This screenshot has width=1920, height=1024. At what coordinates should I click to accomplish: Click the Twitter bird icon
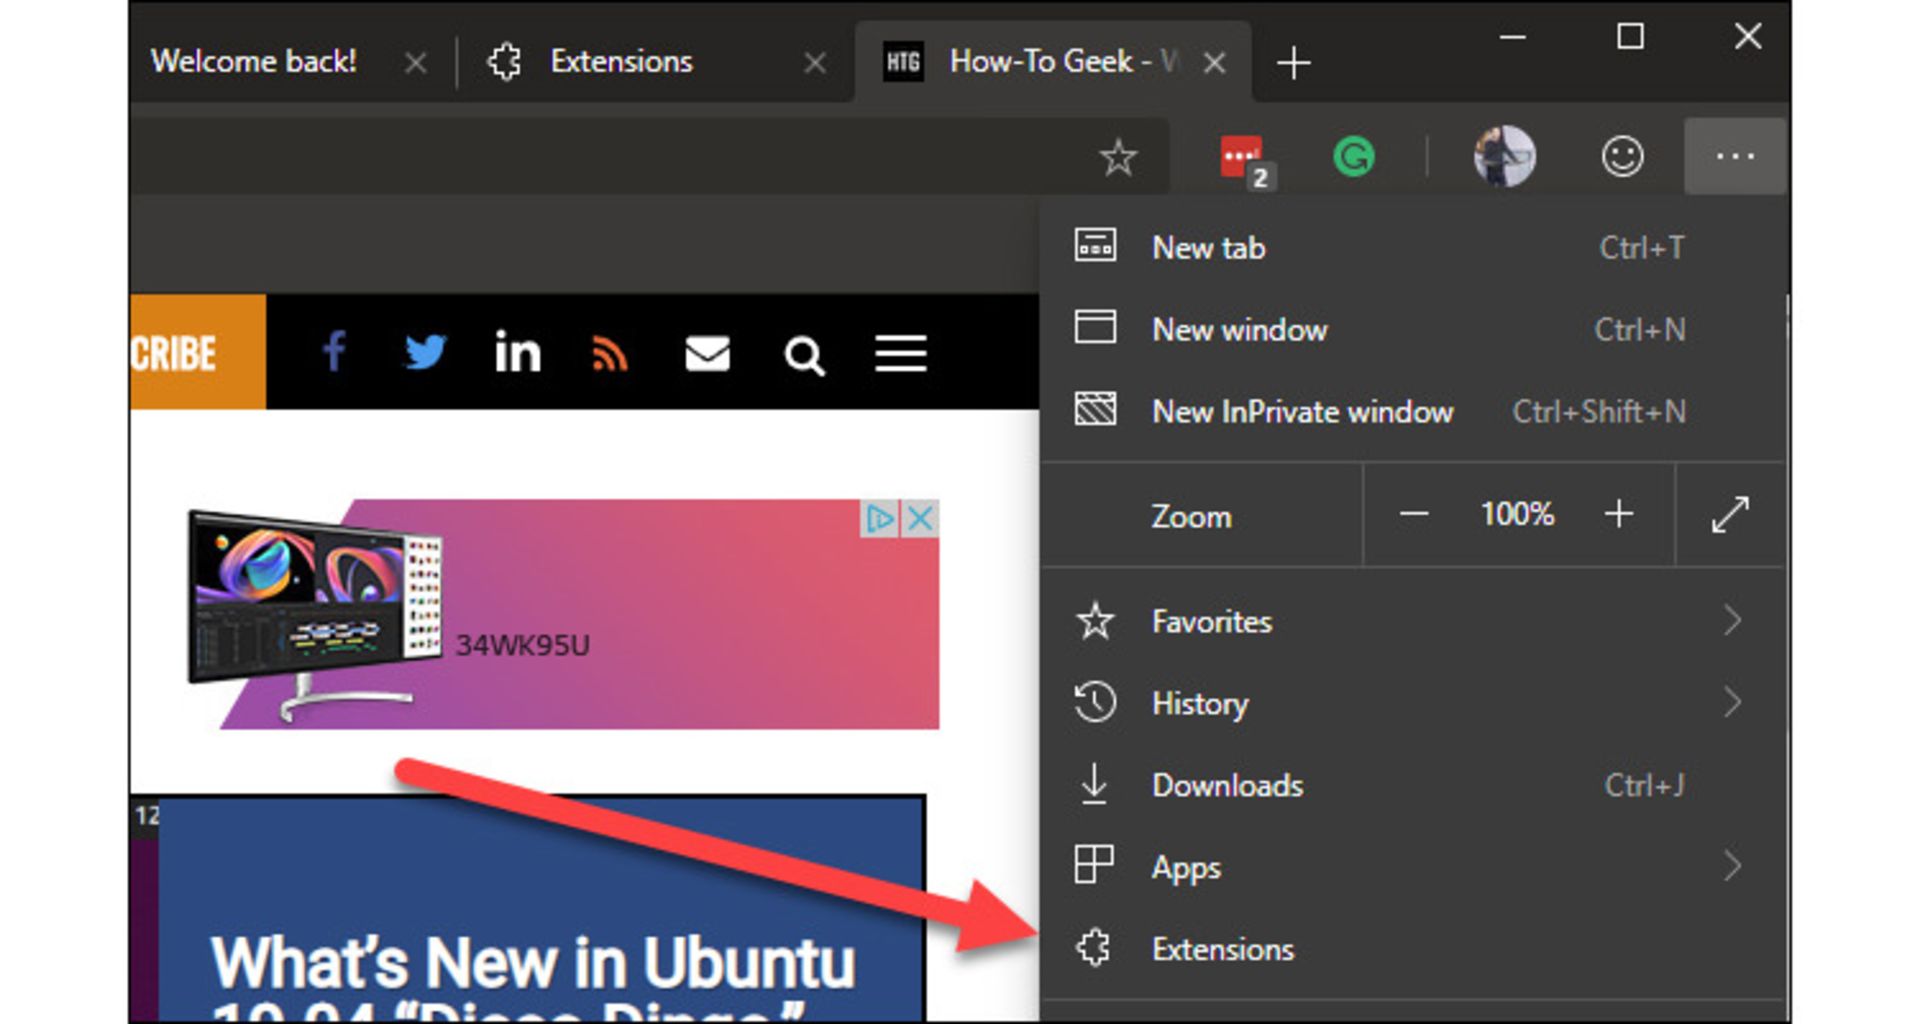[x=425, y=352]
